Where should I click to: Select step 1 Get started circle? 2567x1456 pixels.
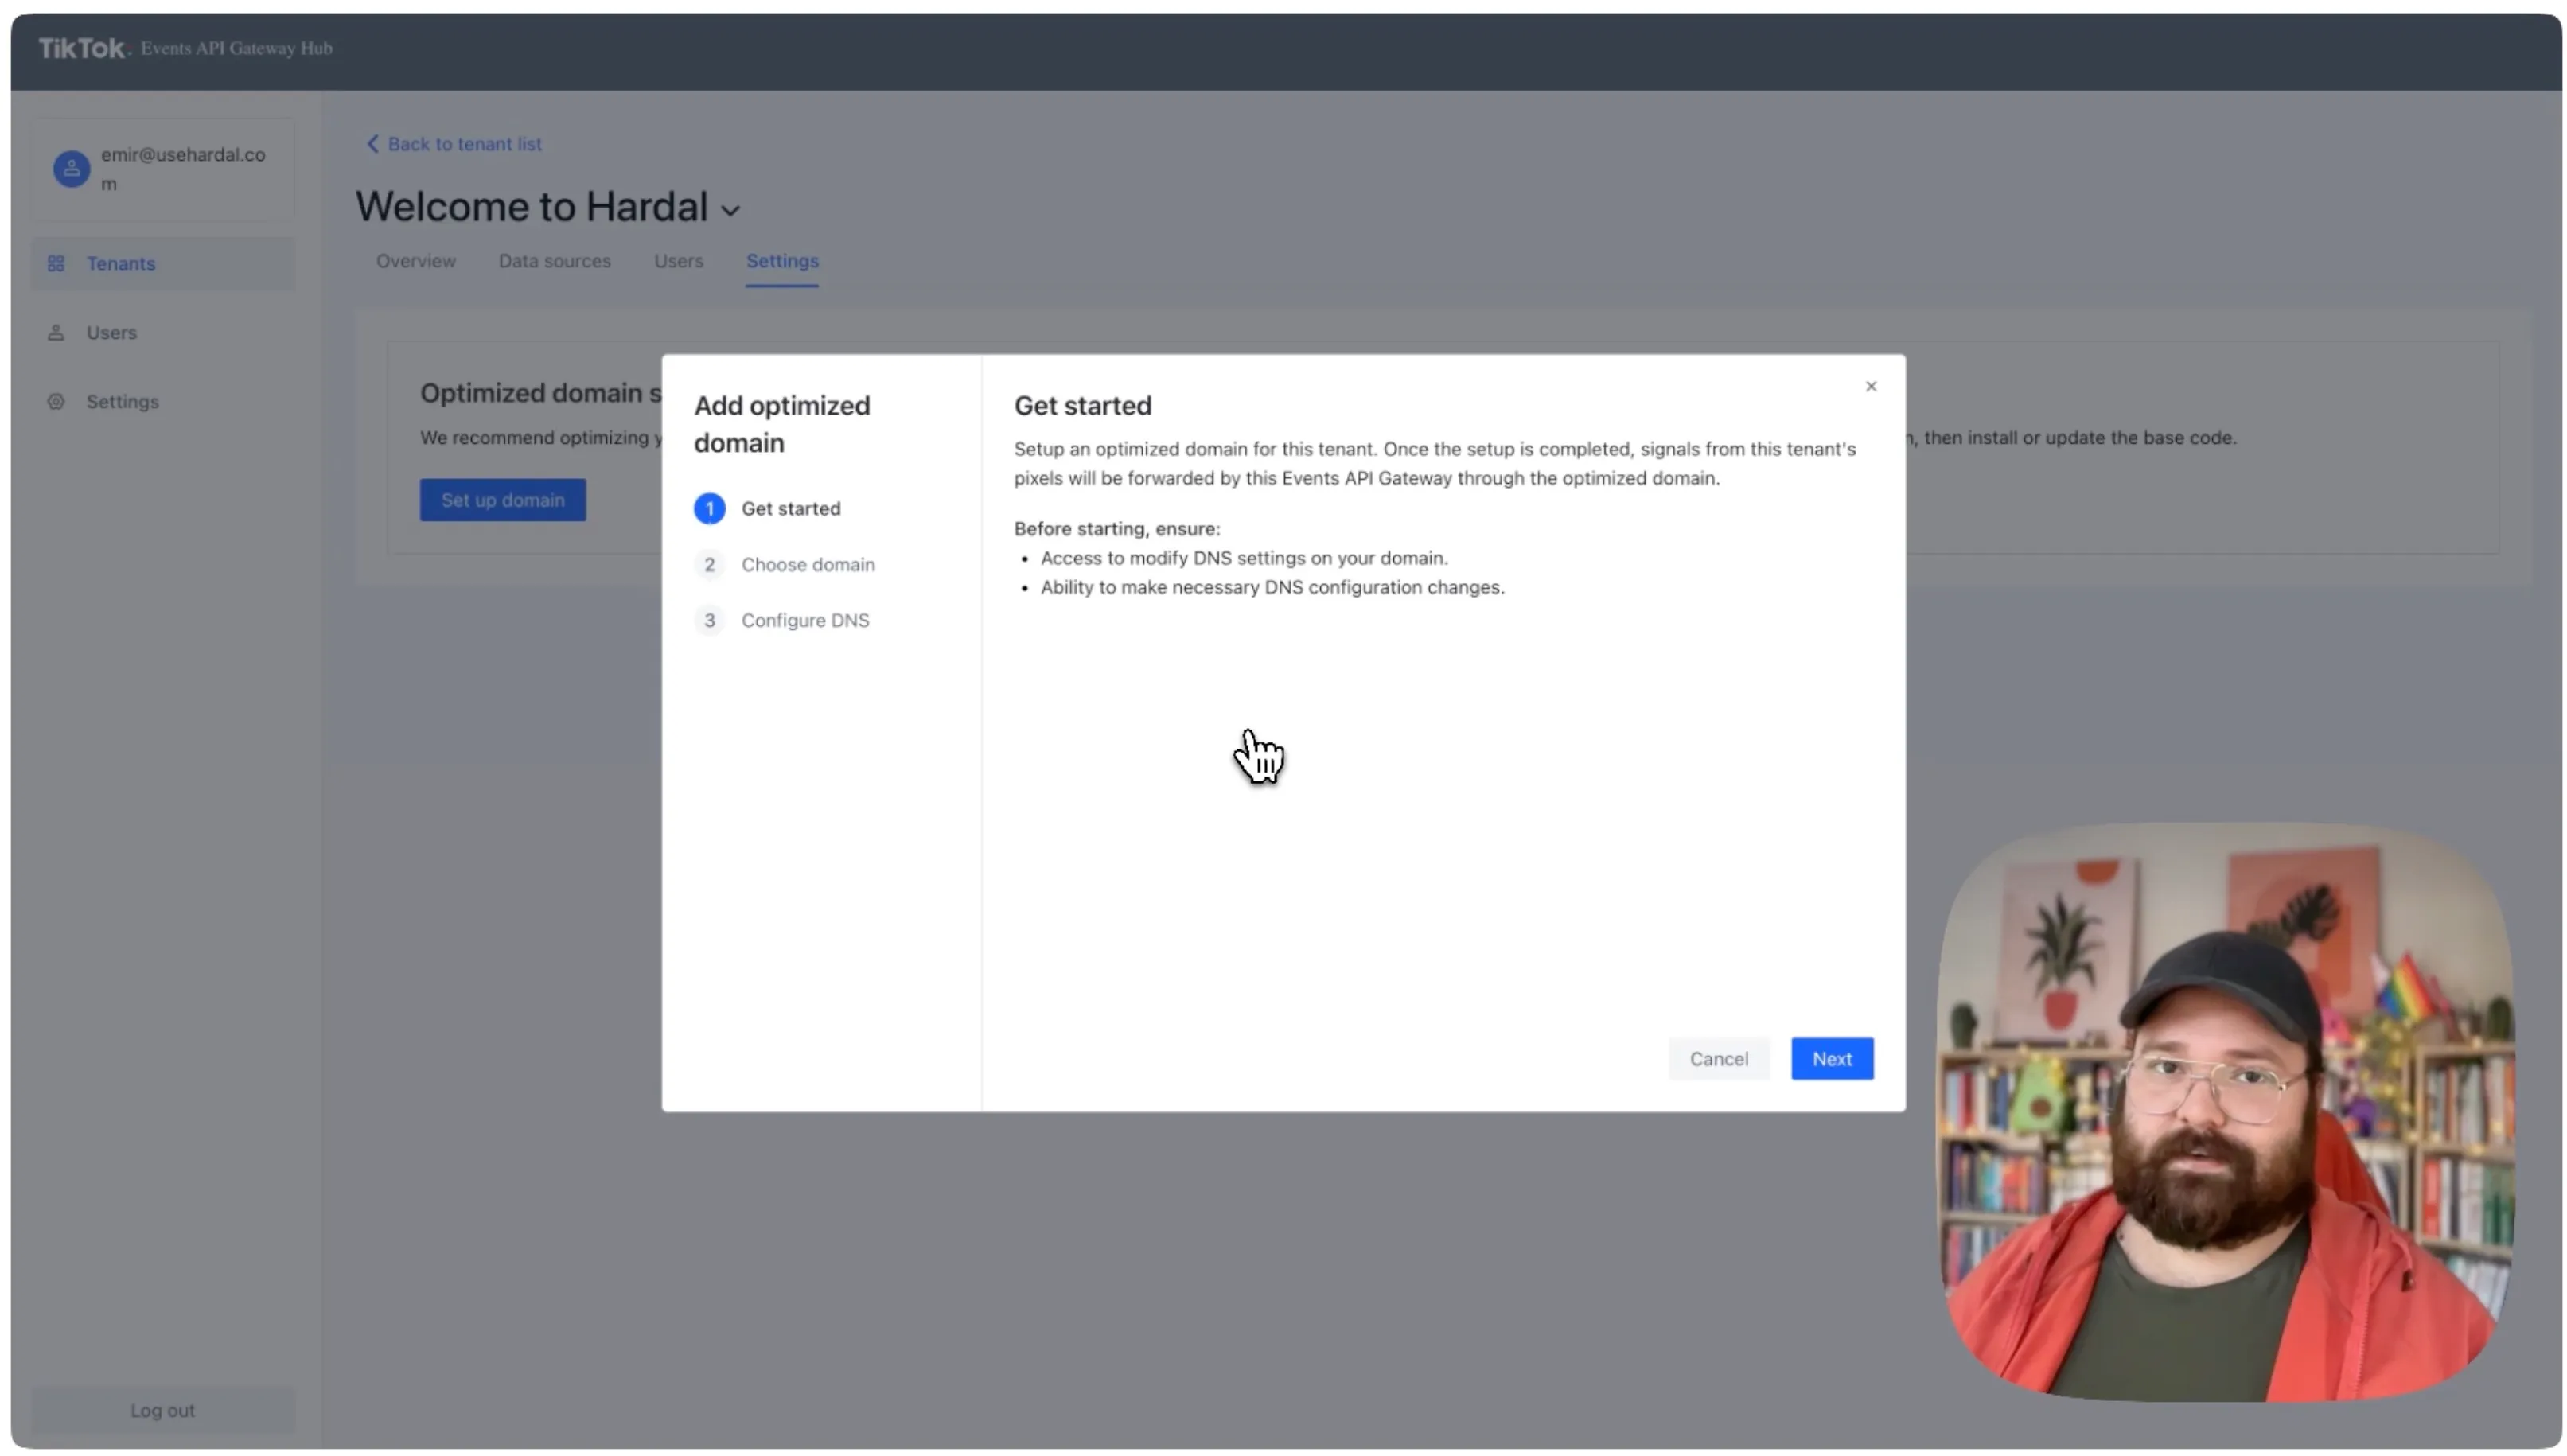coord(709,508)
